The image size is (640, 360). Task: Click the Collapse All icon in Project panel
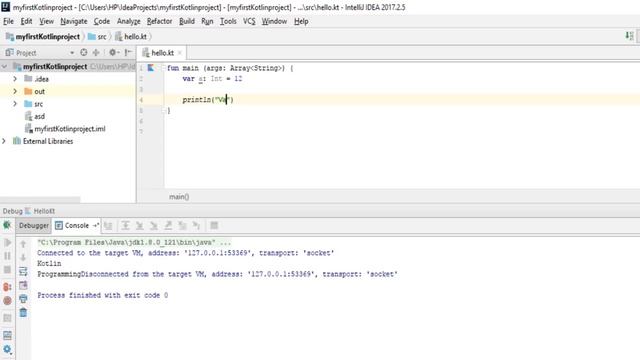coord(96,52)
